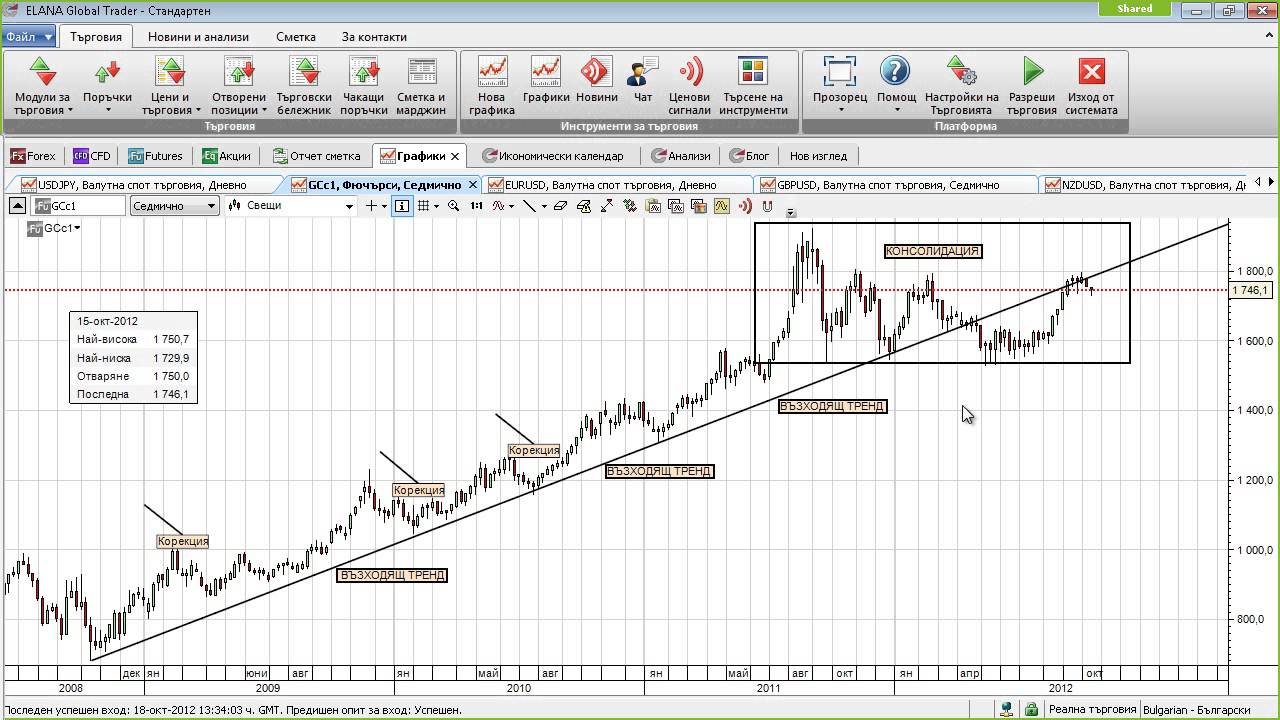Click the GCc1 symbol input field
The width and height of the screenshot is (1280, 720).
coord(79,206)
